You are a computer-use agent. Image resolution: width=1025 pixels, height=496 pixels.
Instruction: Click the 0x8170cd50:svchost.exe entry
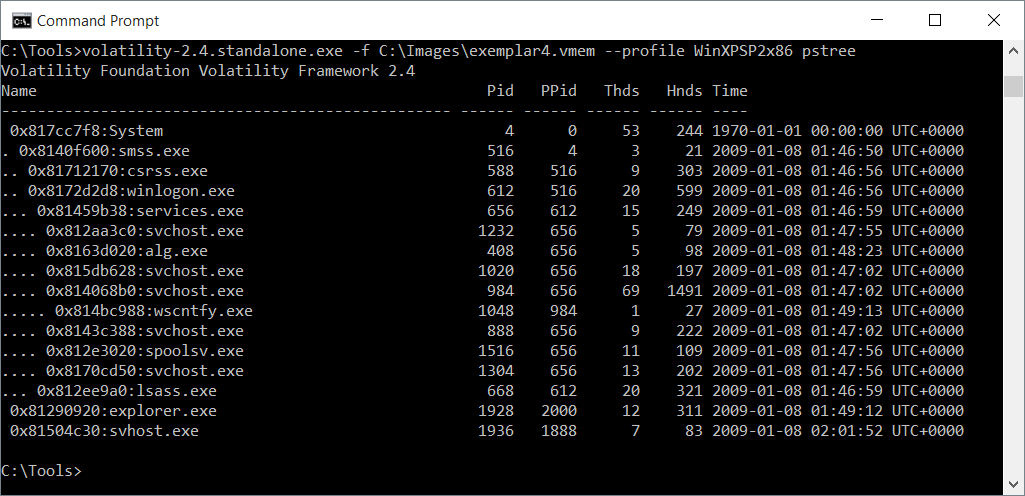click(x=144, y=371)
